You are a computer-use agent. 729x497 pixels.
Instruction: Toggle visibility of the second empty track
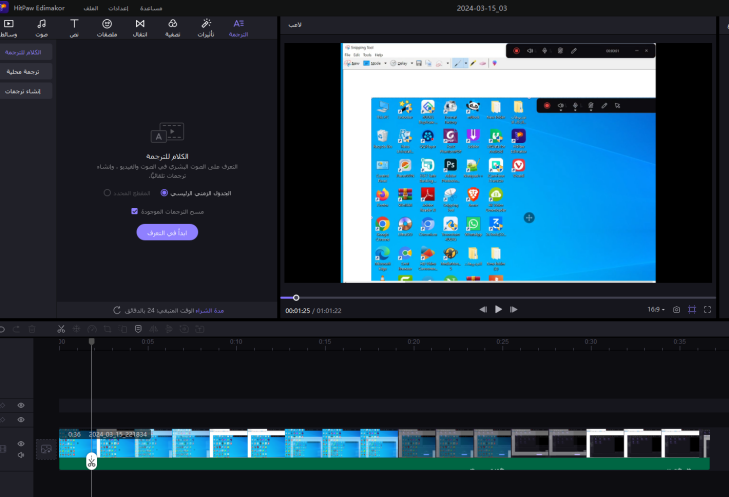(x=21, y=420)
